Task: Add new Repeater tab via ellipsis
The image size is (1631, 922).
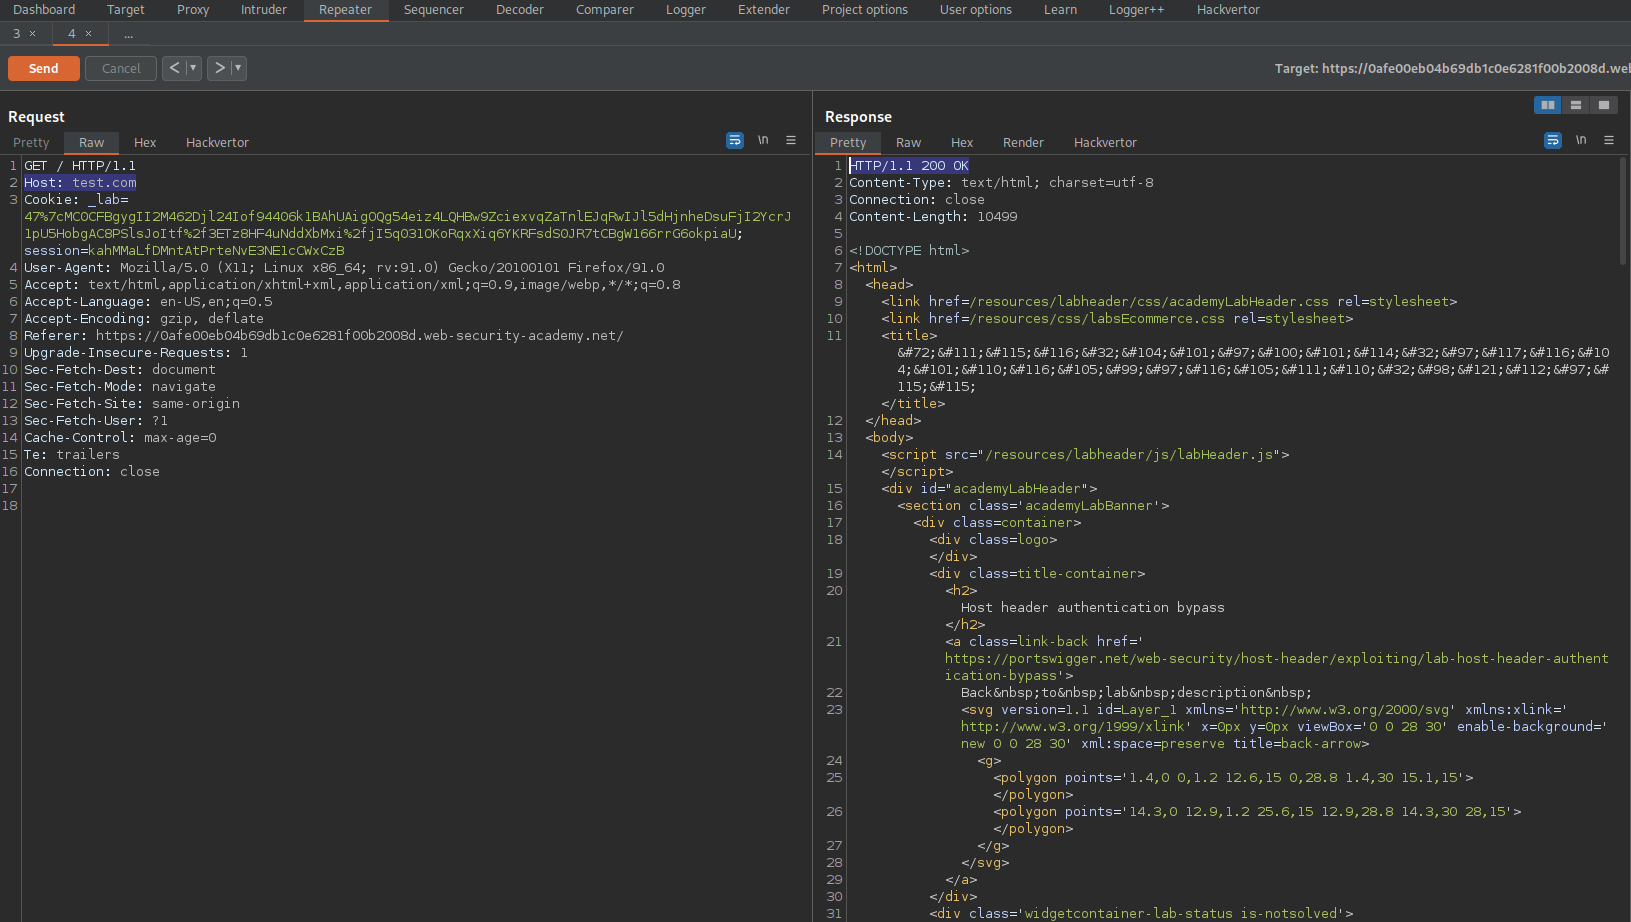Action: tap(128, 34)
